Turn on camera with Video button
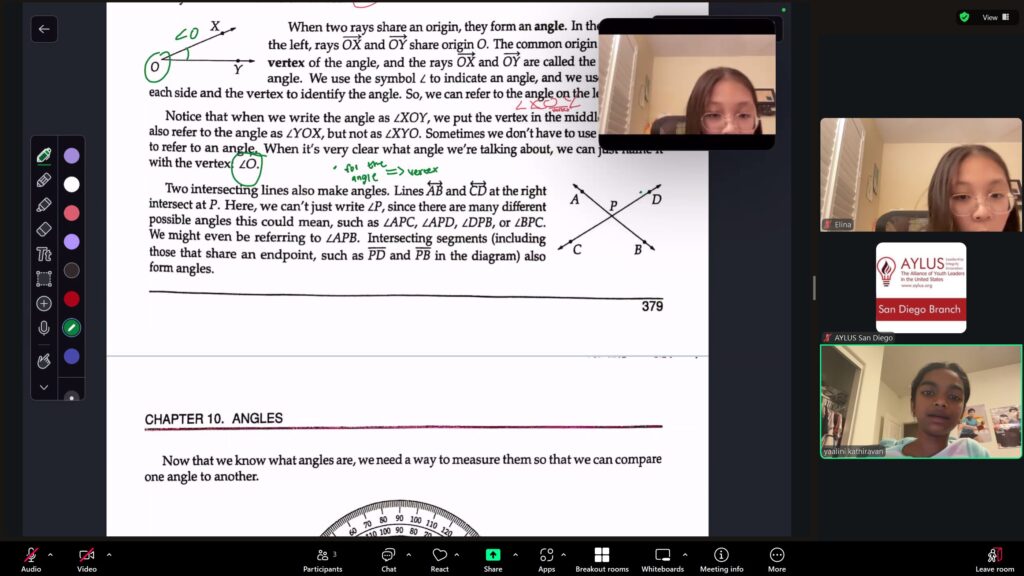 click(87, 559)
